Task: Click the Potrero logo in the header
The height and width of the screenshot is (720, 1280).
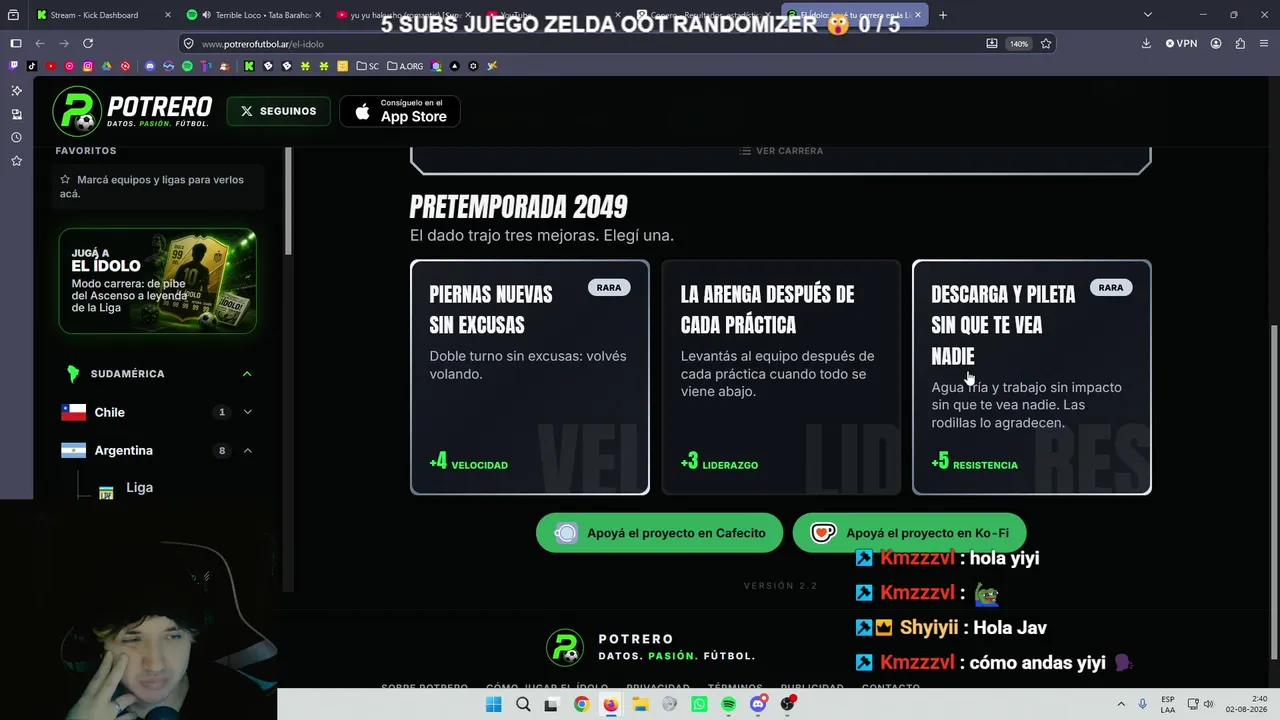Action: 132,111
